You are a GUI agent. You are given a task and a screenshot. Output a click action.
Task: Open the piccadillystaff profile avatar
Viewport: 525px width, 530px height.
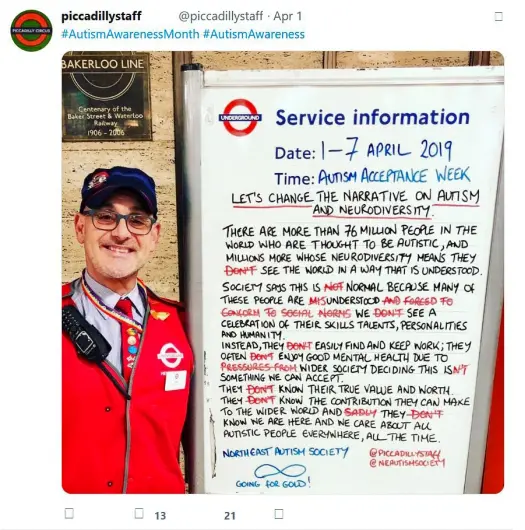[x=31, y=30]
